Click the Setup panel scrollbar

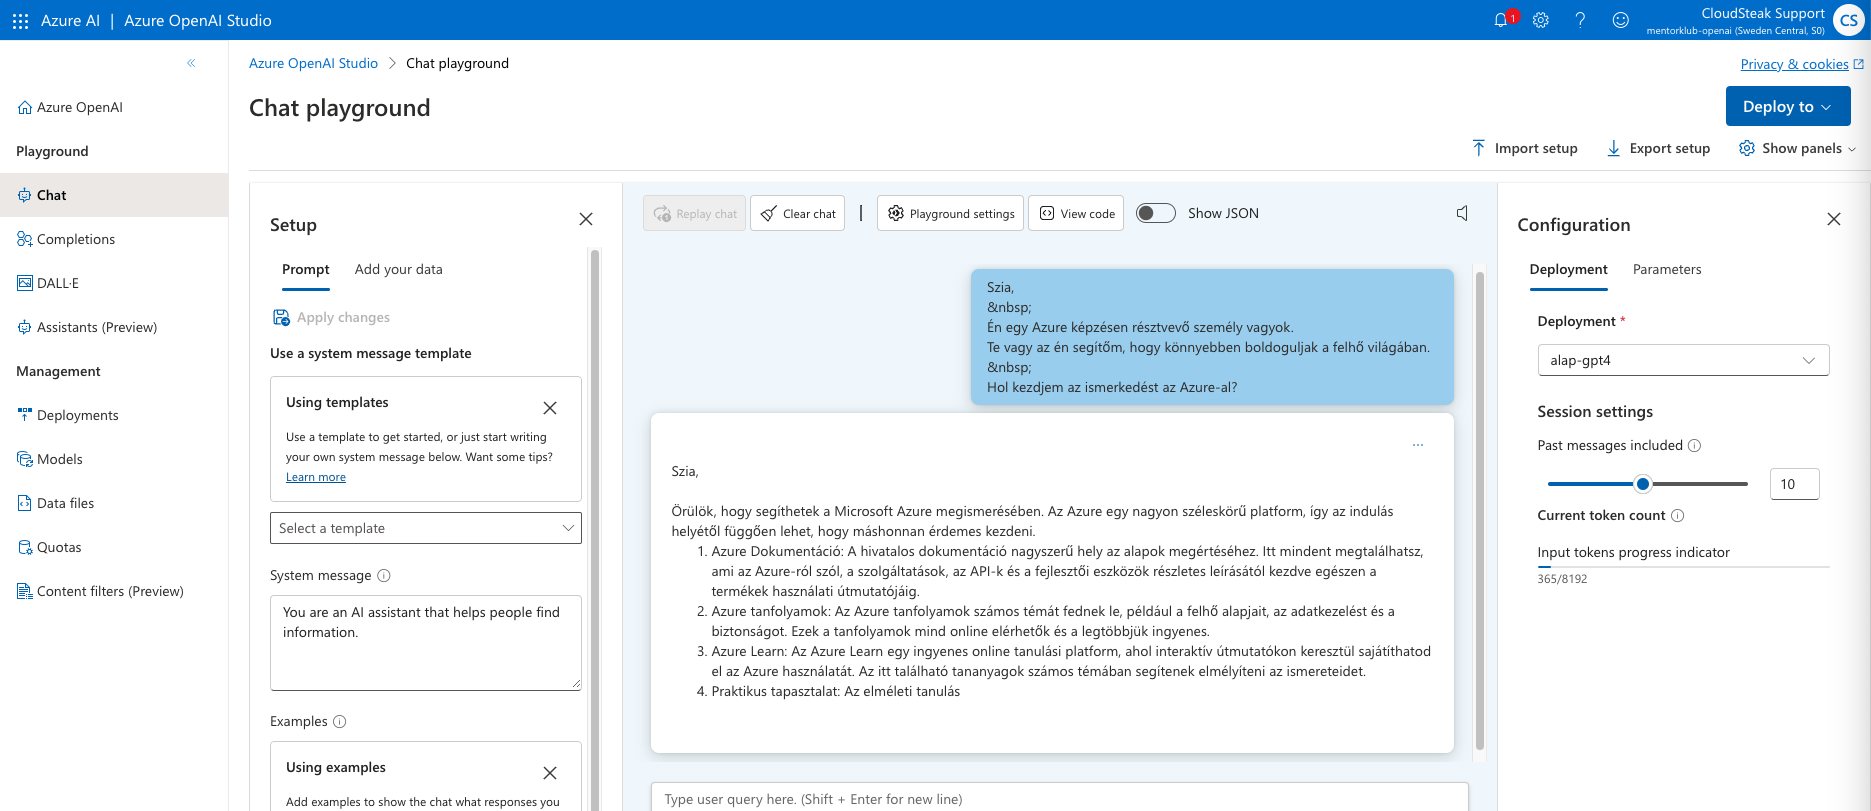595,528
